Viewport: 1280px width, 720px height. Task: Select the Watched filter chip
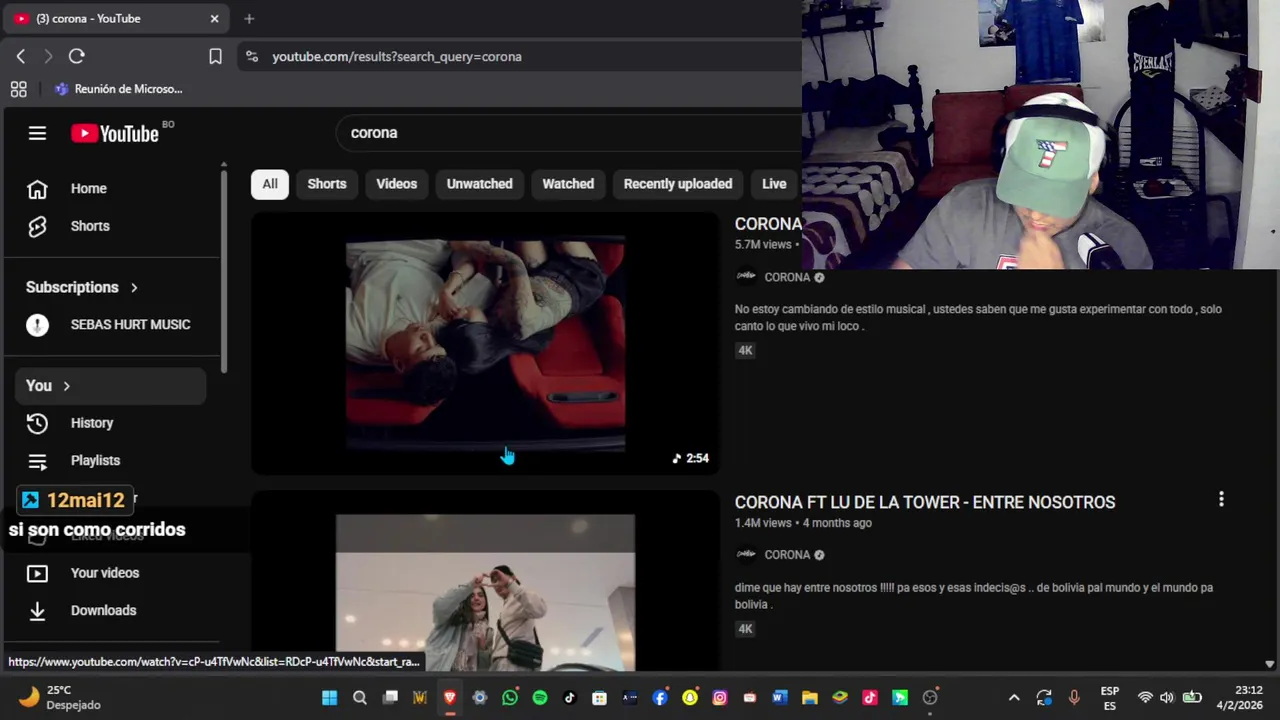tap(568, 184)
